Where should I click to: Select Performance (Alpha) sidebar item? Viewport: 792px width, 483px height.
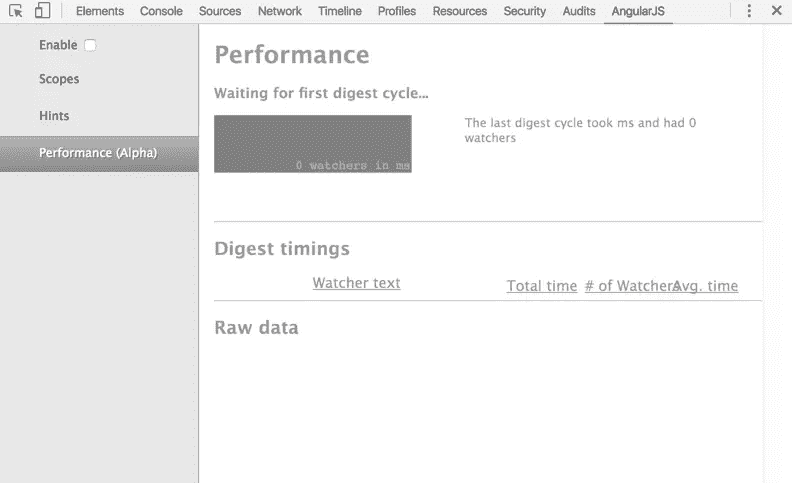[x=98, y=153]
